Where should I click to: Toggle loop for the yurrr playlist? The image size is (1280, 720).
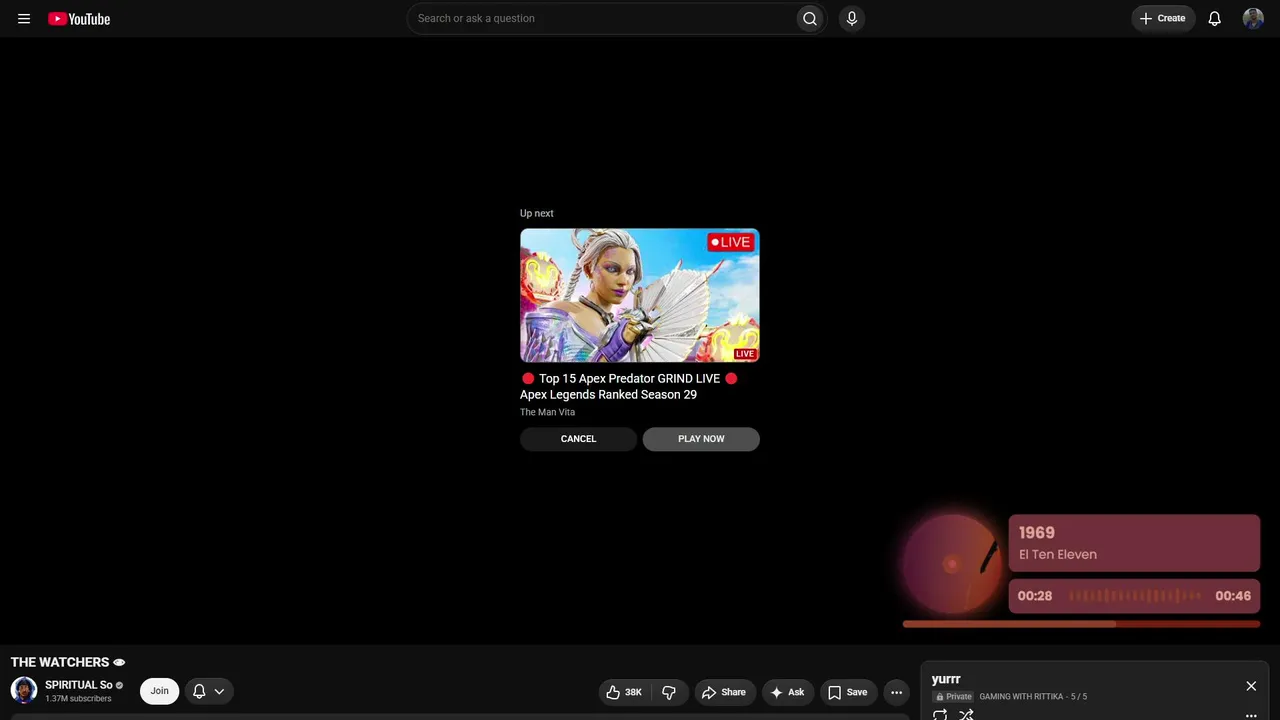click(x=940, y=715)
